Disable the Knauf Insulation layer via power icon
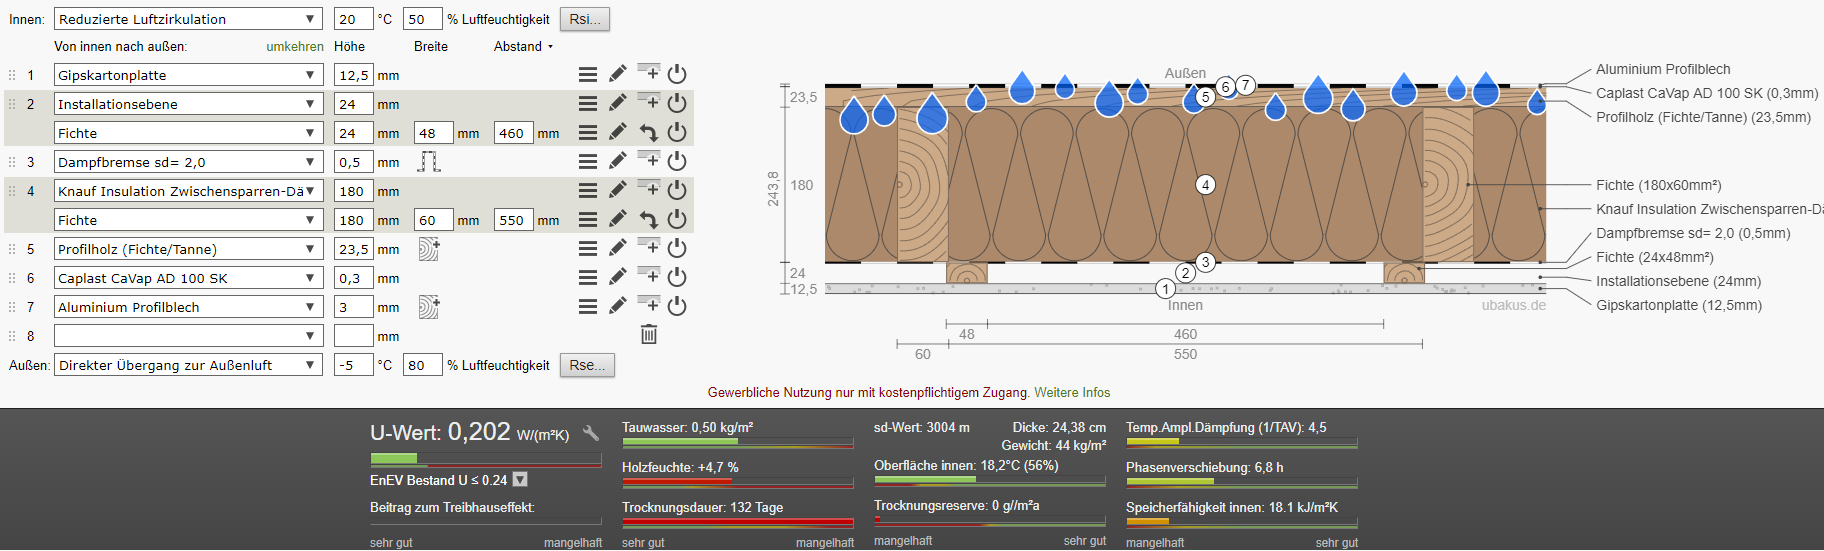 click(x=677, y=190)
